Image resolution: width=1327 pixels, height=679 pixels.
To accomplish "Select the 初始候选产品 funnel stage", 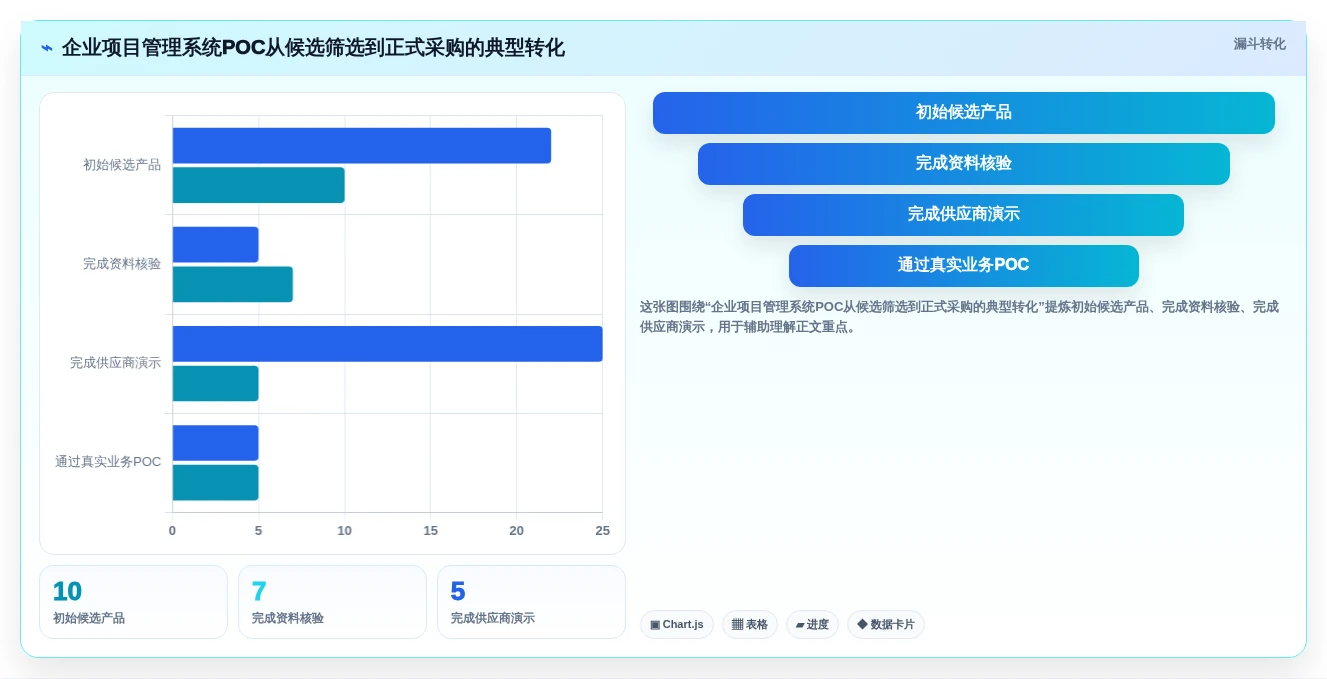I will [963, 113].
